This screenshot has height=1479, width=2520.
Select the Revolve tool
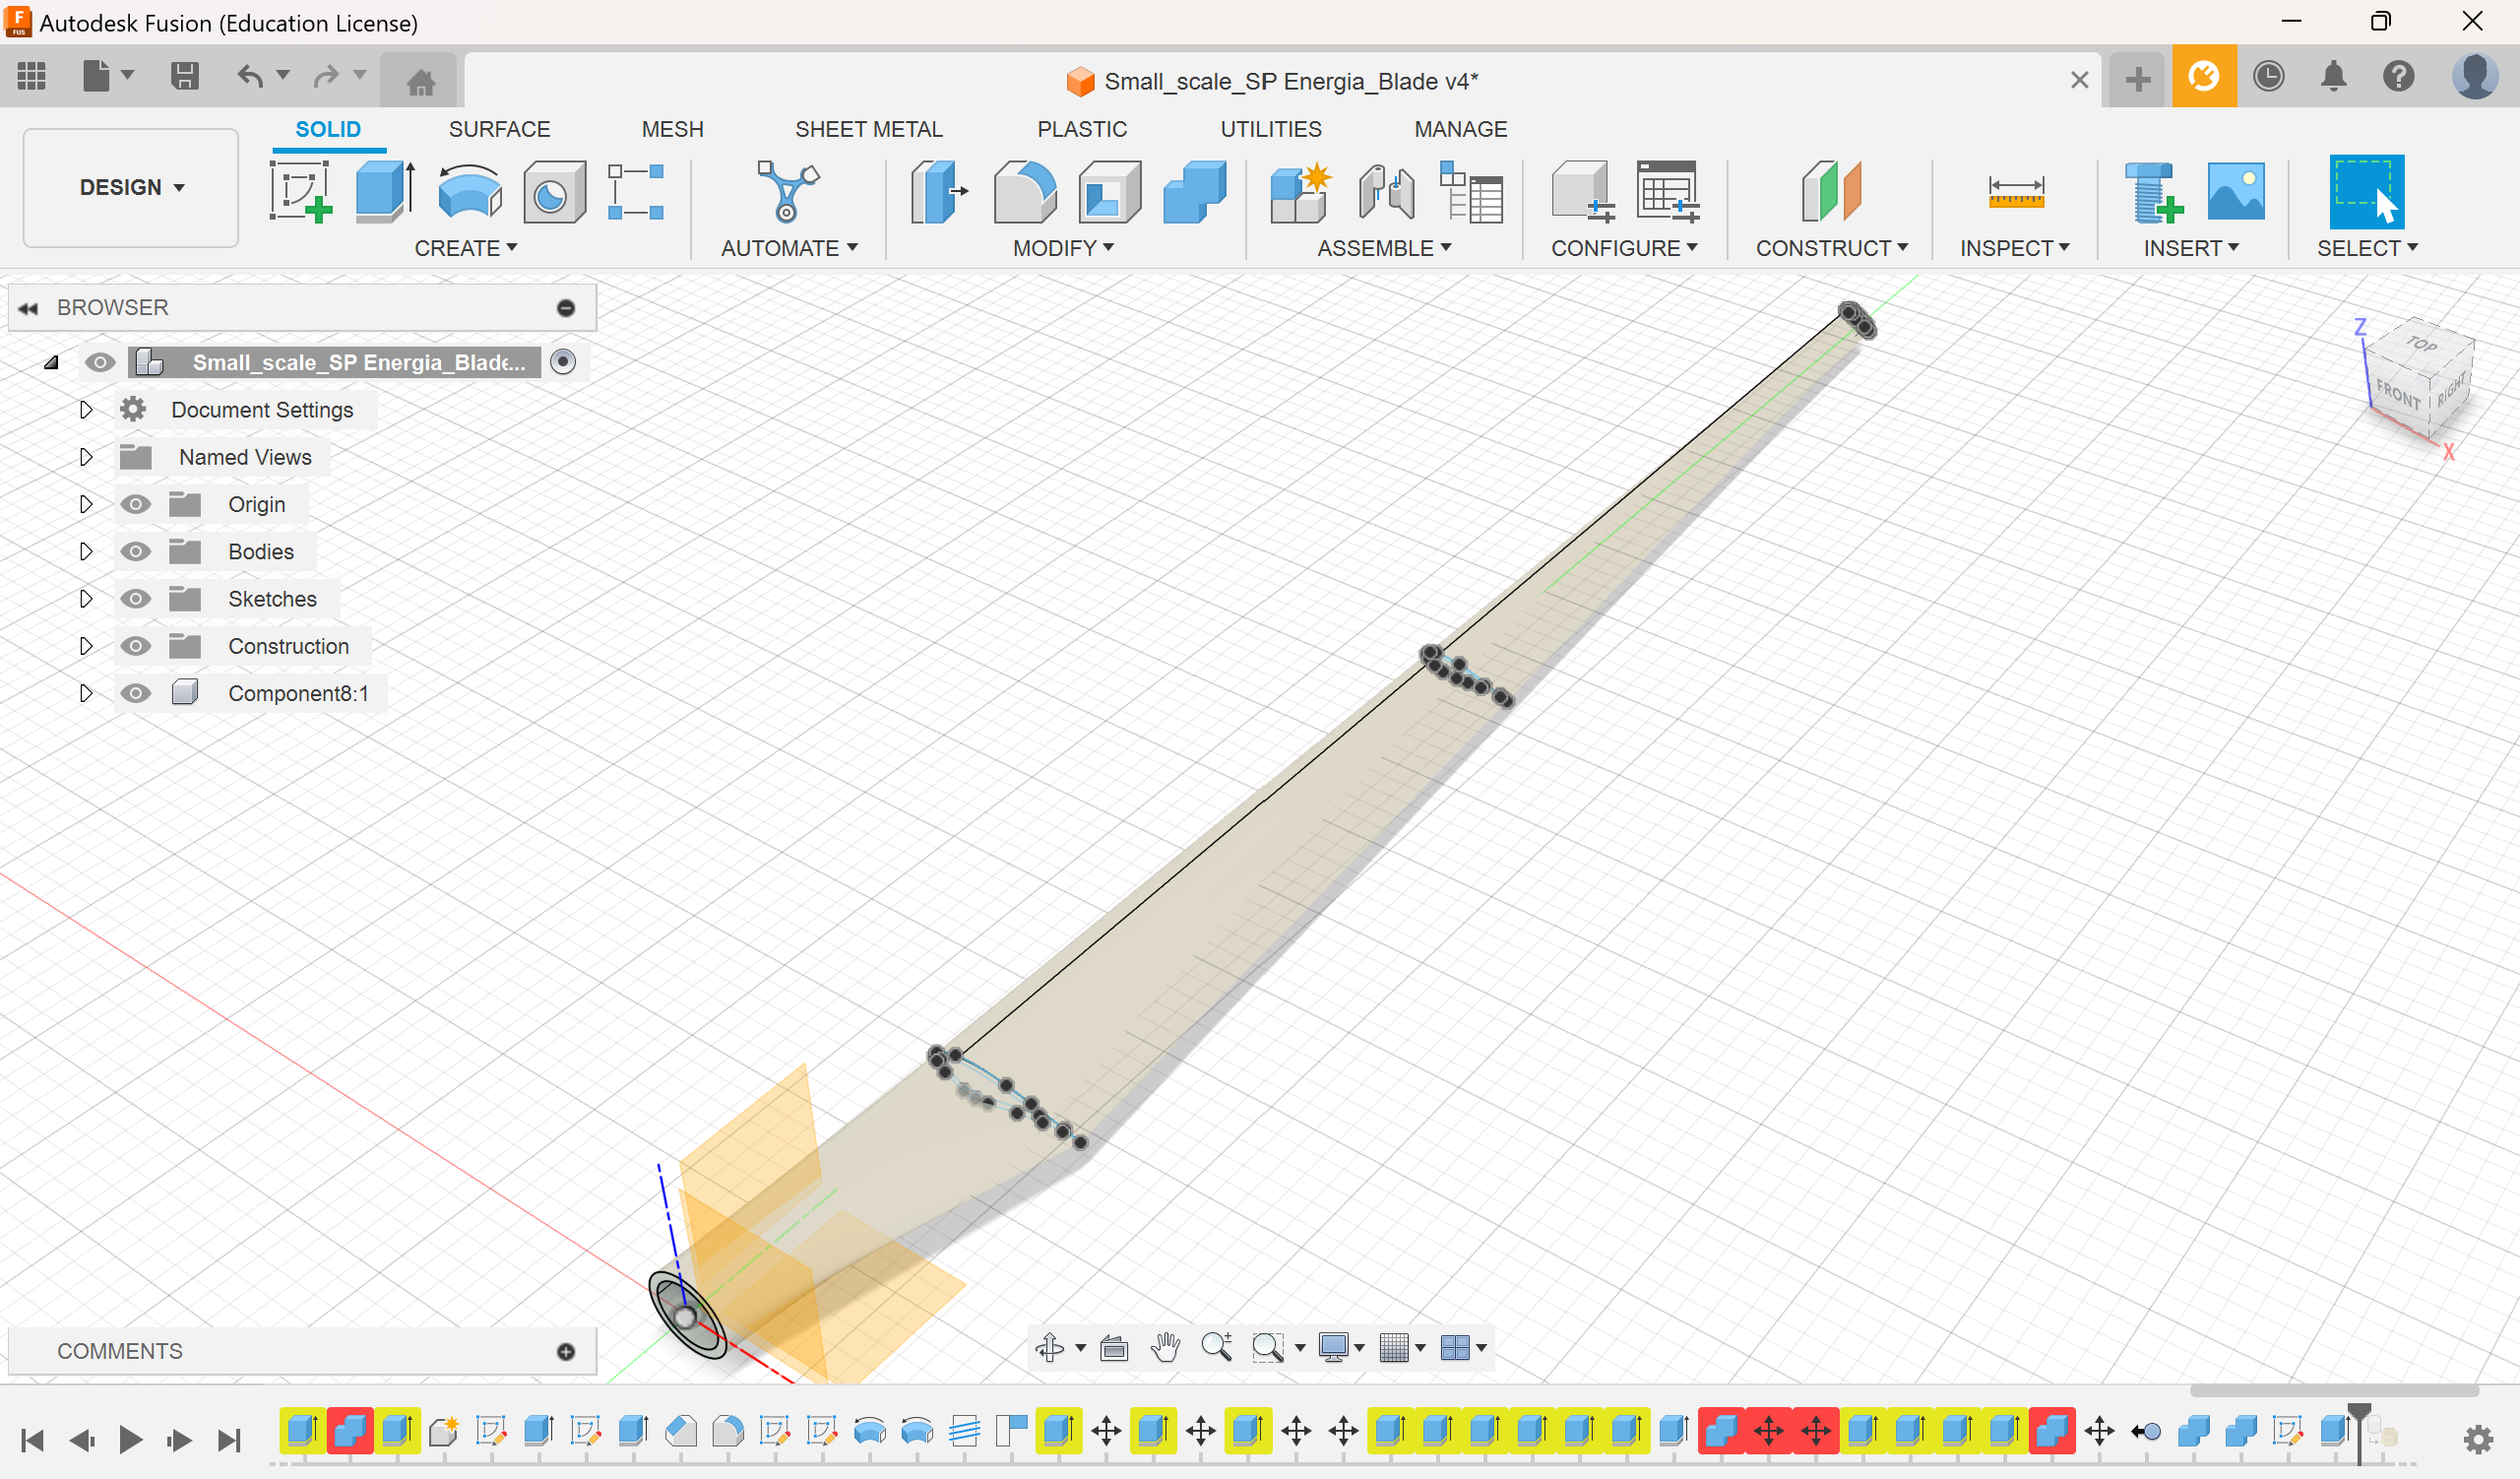[470, 191]
